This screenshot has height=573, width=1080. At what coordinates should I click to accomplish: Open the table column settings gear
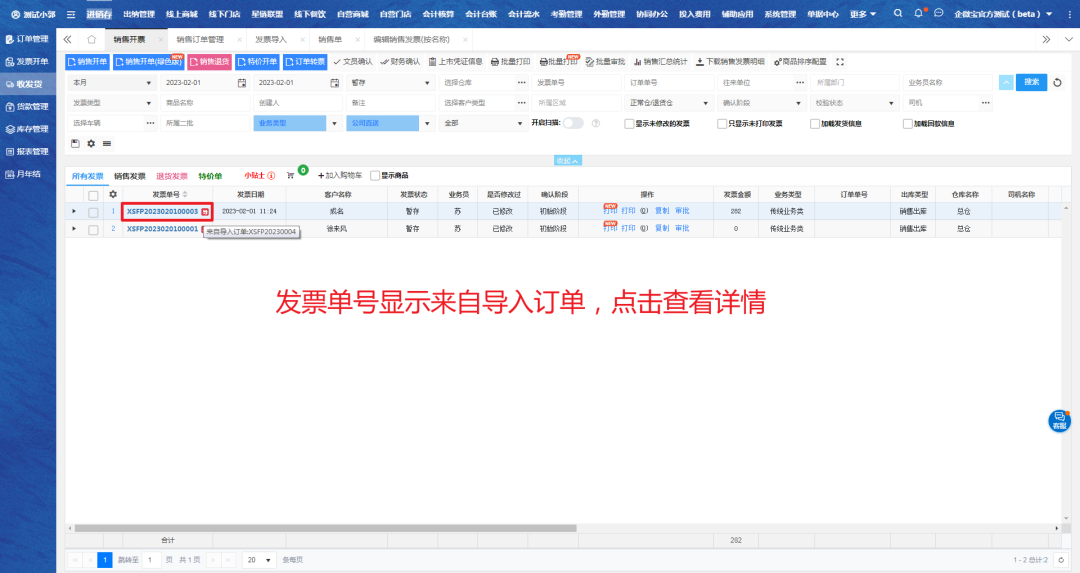pos(113,194)
